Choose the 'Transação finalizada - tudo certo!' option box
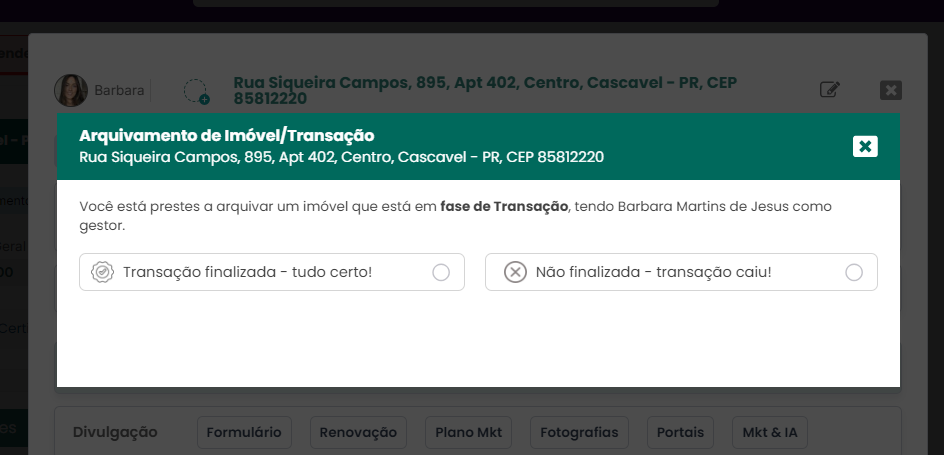This screenshot has width=944, height=455. (x=272, y=272)
